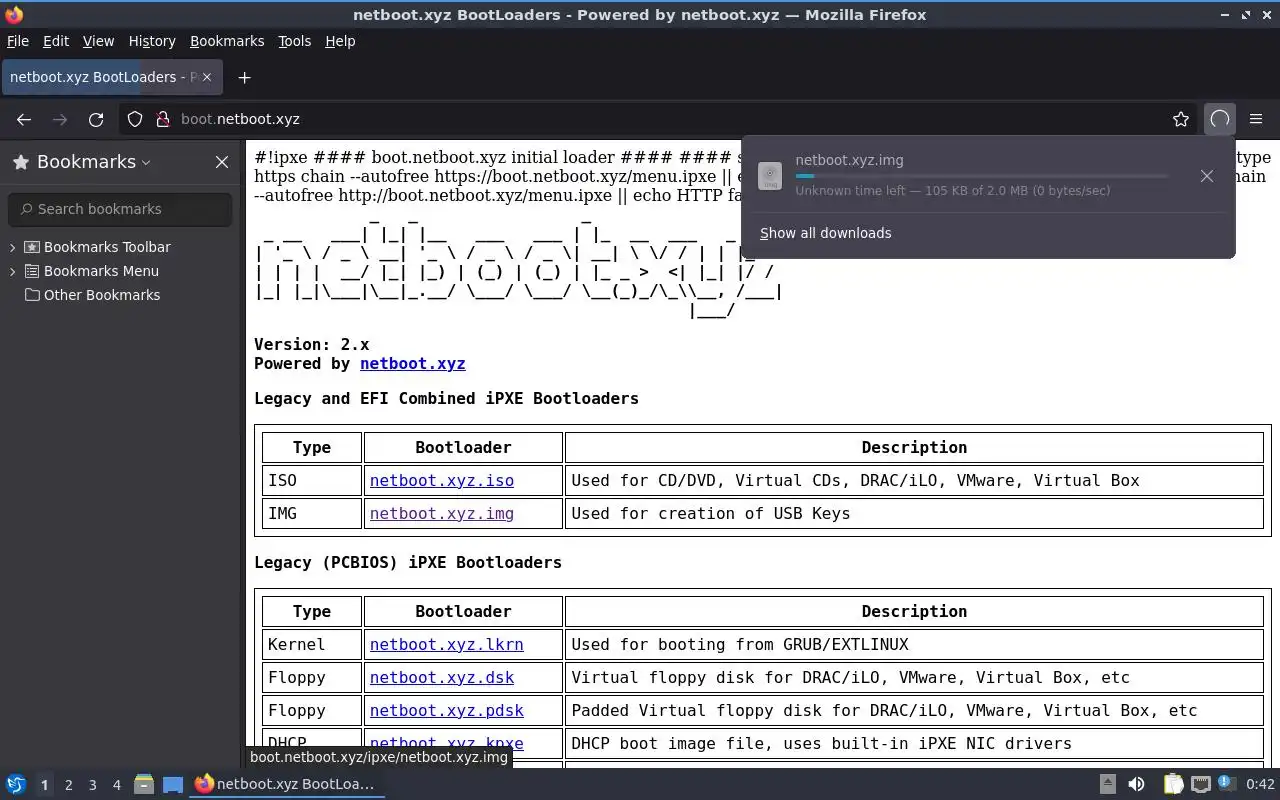Open the Help menu

[340, 41]
